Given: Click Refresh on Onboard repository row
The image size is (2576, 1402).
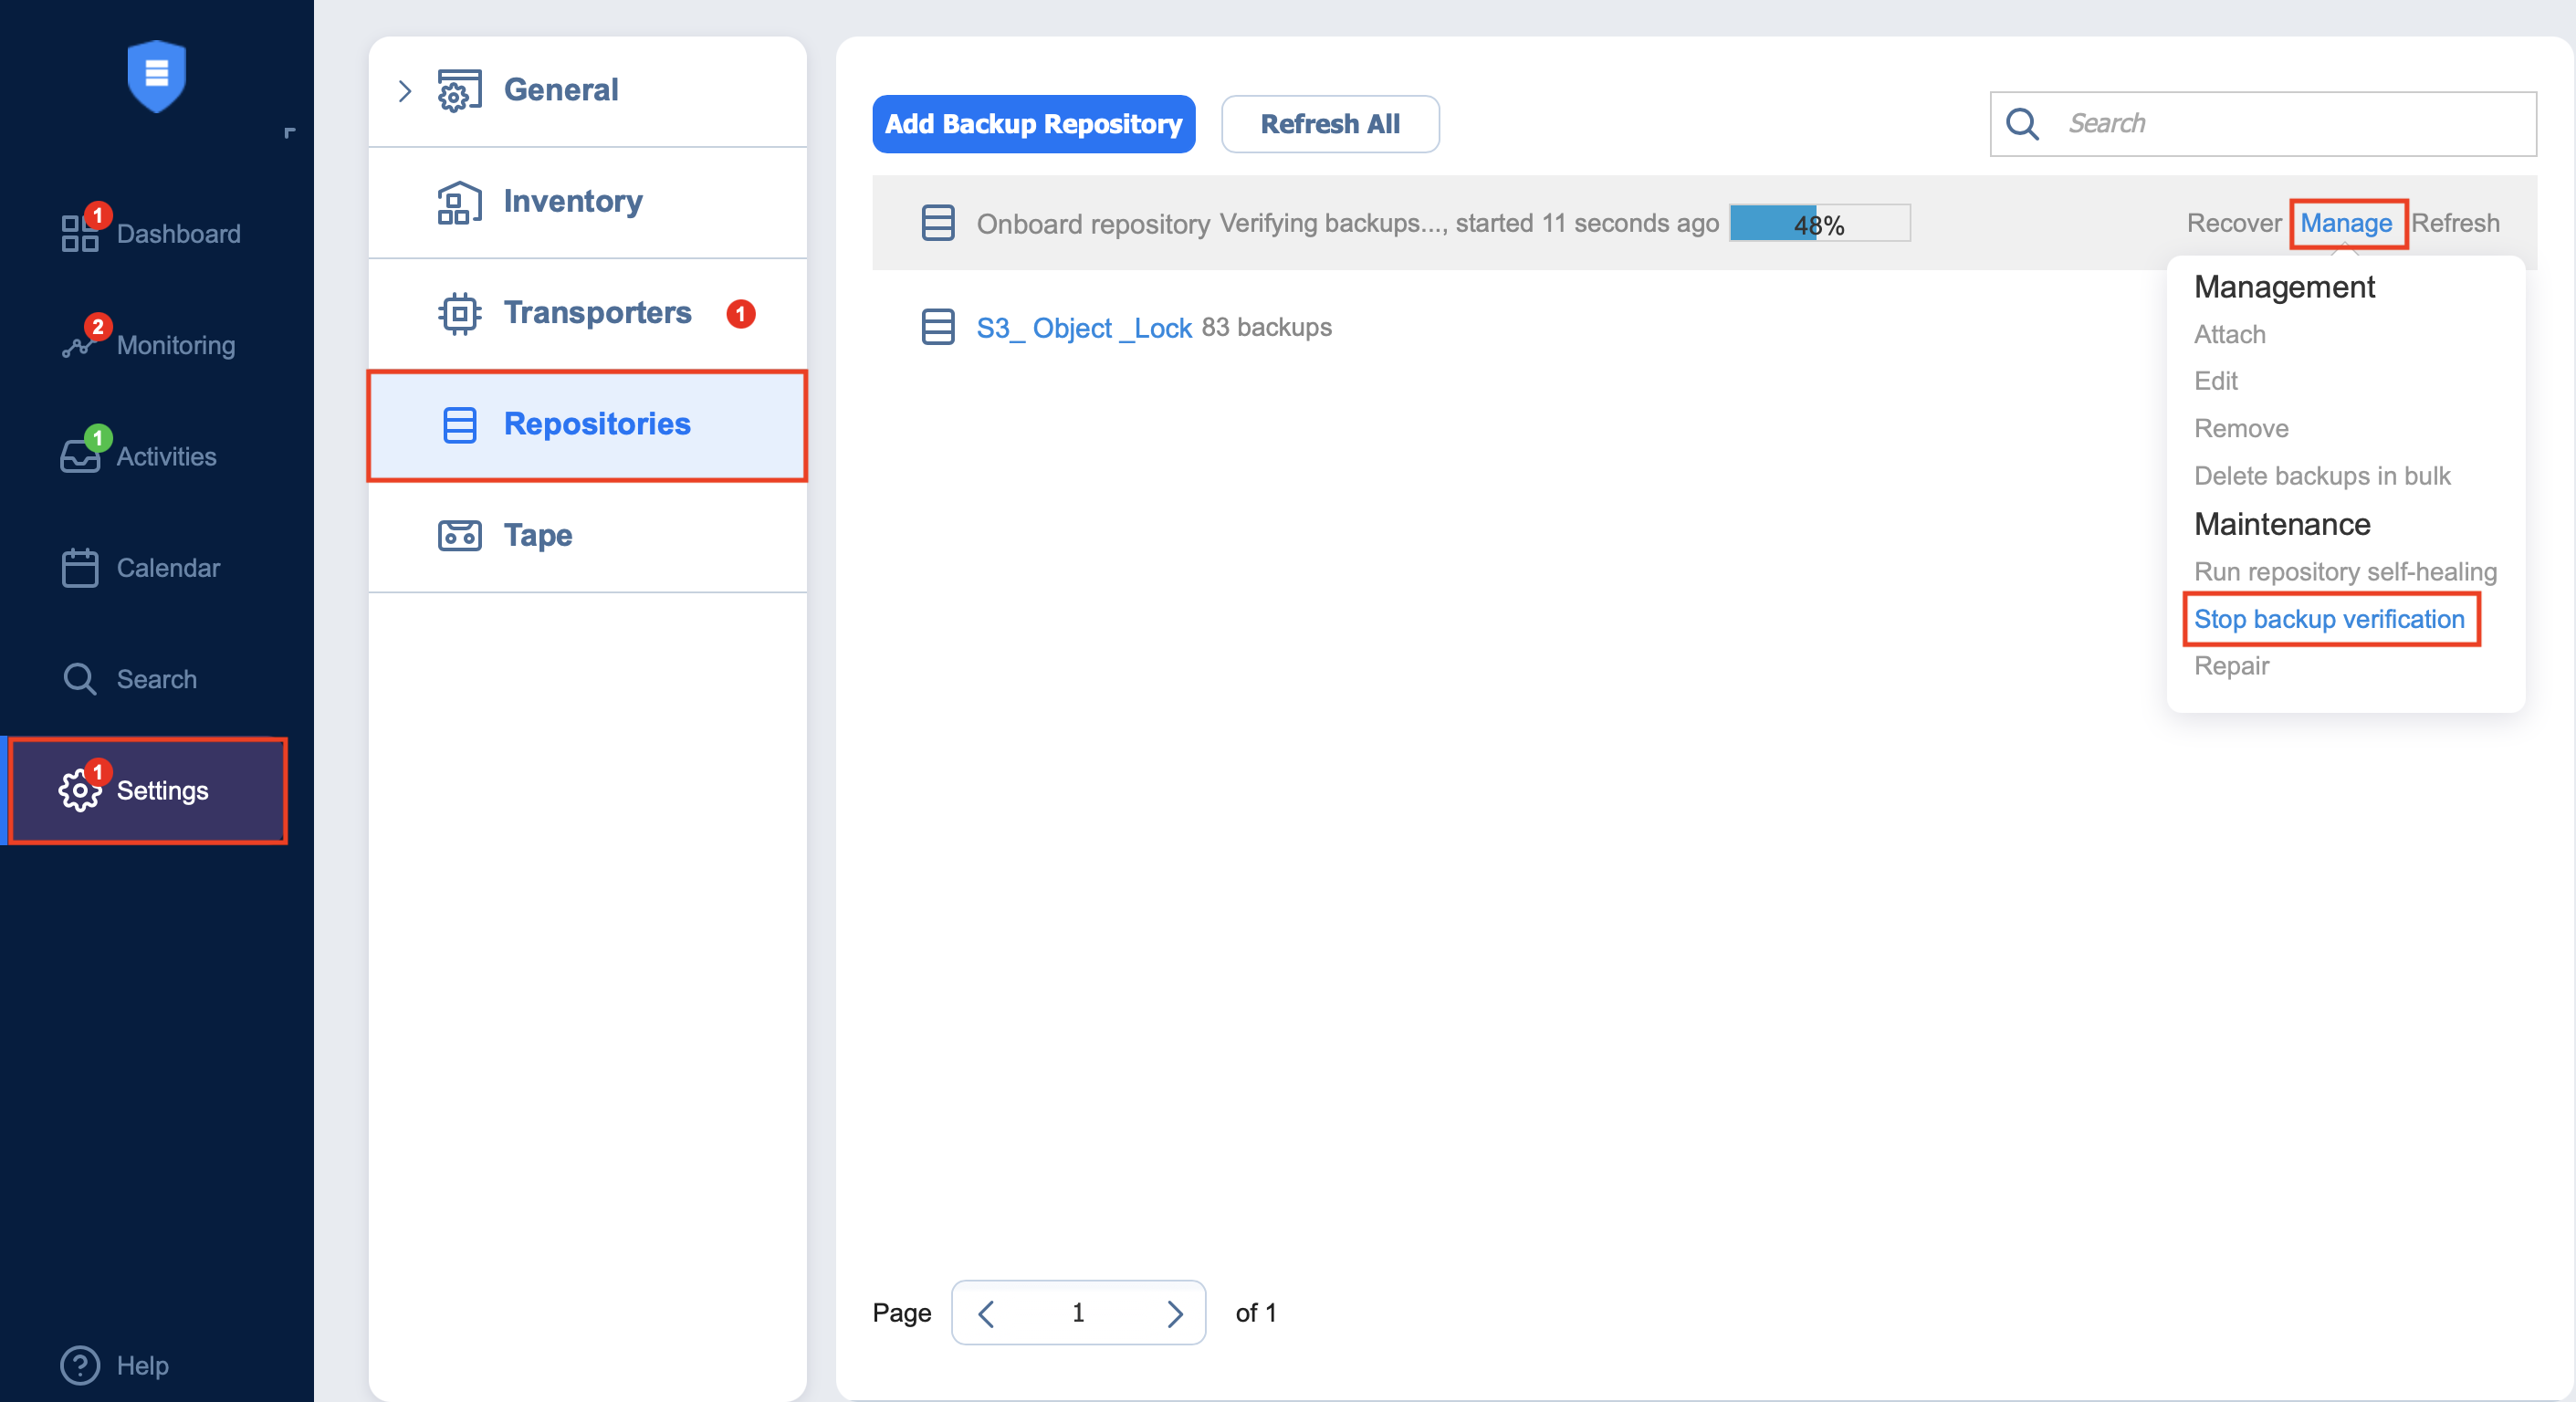Looking at the screenshot, I should 2455,223.
